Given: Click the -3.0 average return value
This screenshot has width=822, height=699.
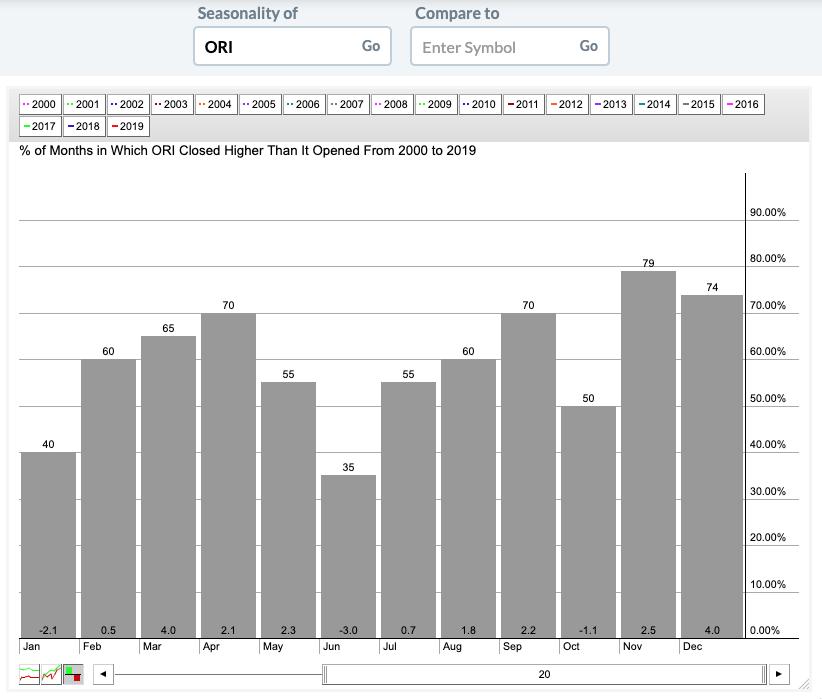Looking at the screenshot, I should [x=349, y=630].
